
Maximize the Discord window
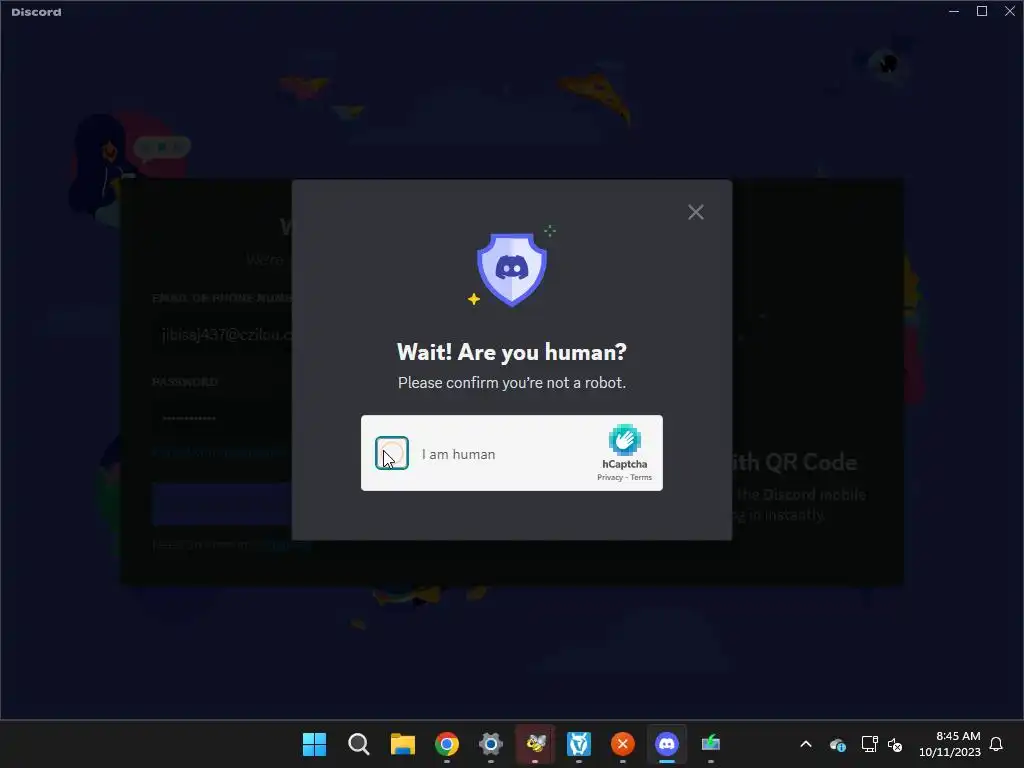tap(982, 11)
